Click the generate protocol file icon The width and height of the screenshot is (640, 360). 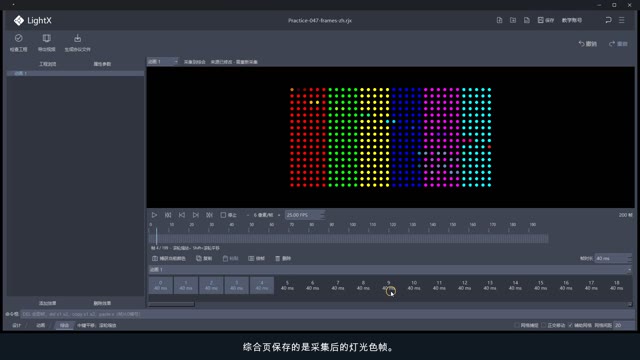77,38
